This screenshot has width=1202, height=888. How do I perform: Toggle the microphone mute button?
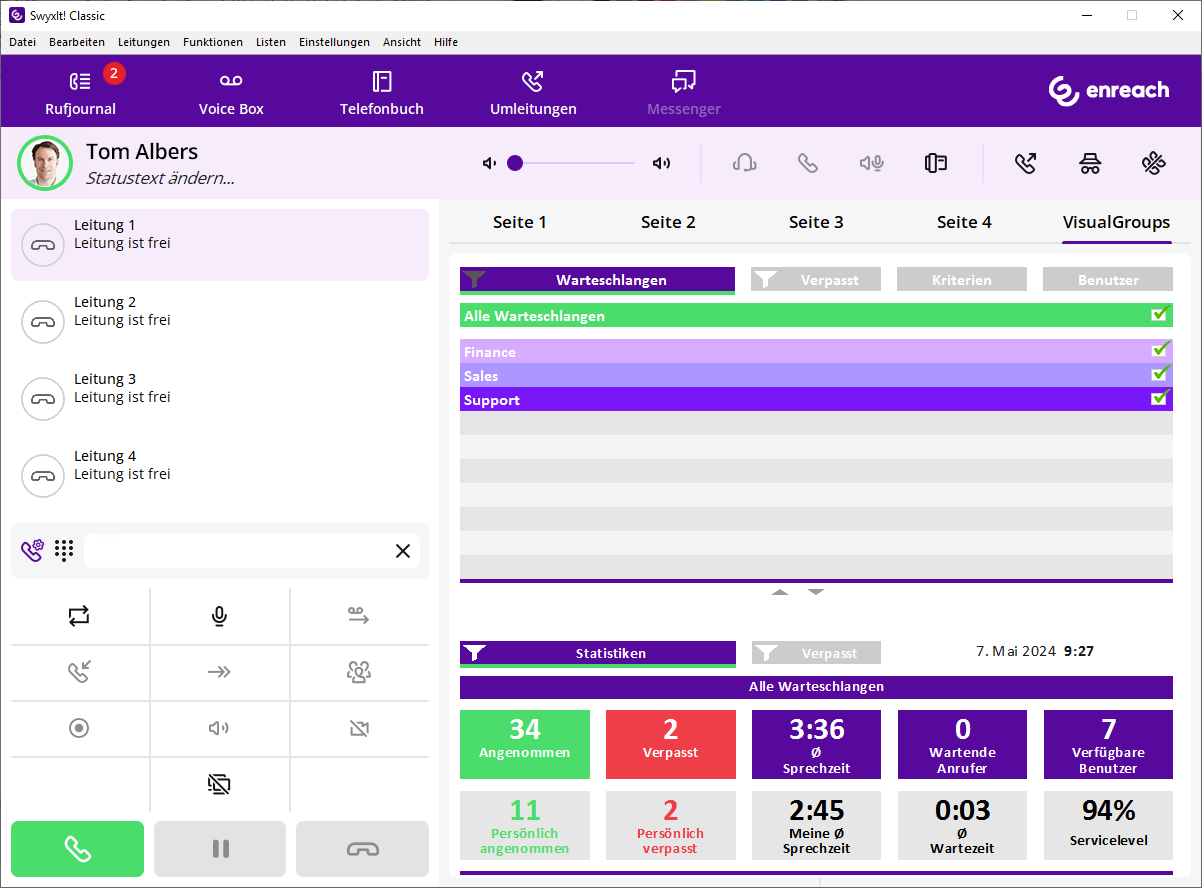[x=220, y=616]
